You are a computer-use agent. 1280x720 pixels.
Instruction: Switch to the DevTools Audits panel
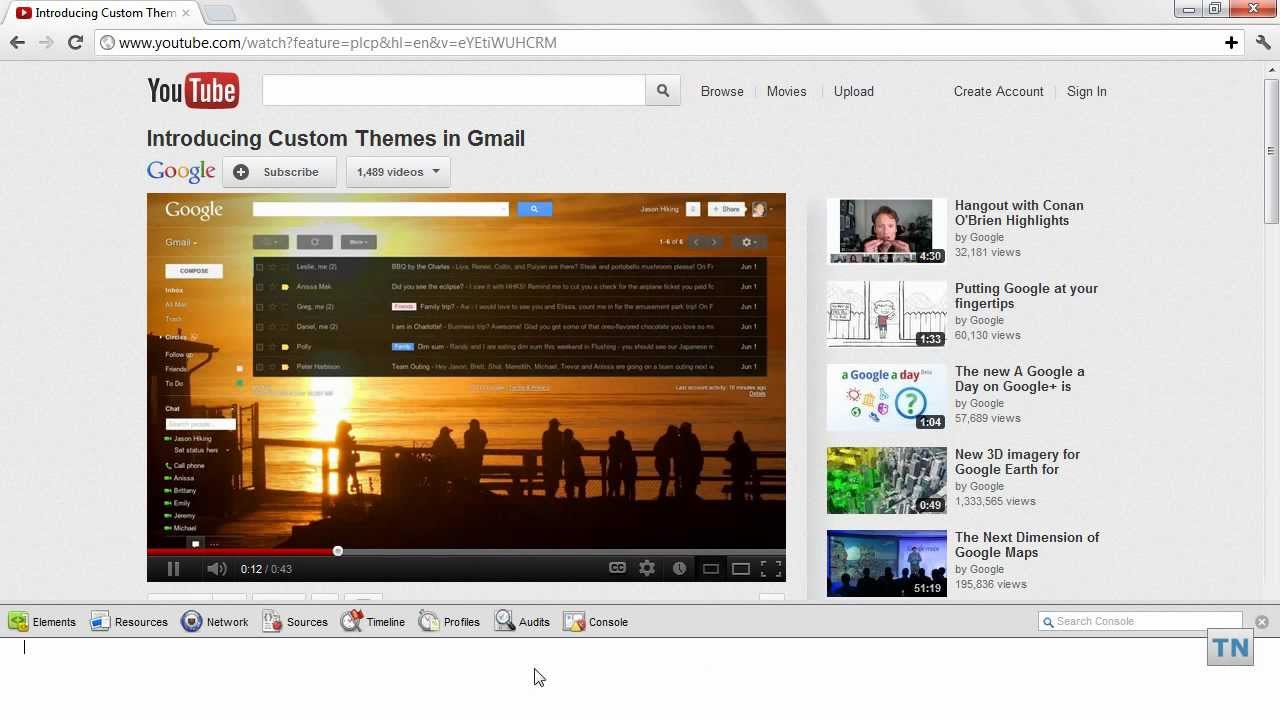pyautogui.click(x=522, y=622)
